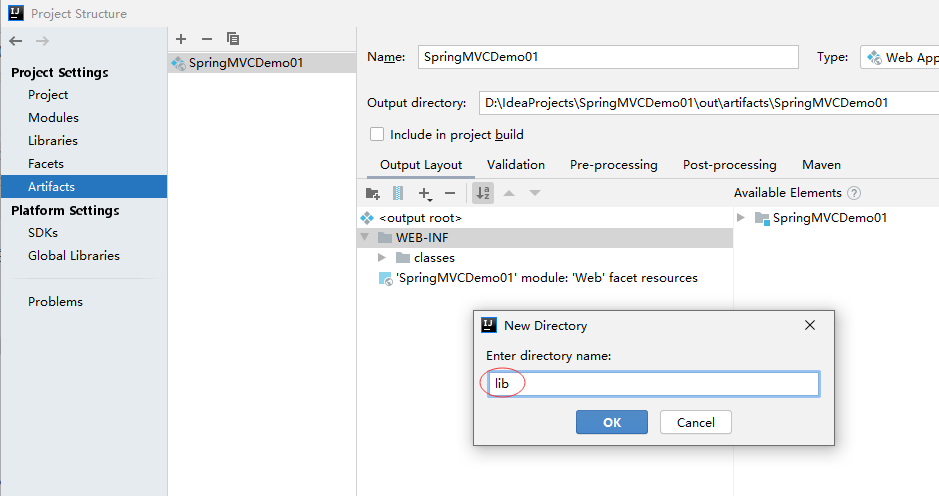This screenshot has width=939, height=496.
Task: Expand SpringMVCDemo01 under Available Elements
Action: [741, 218]
